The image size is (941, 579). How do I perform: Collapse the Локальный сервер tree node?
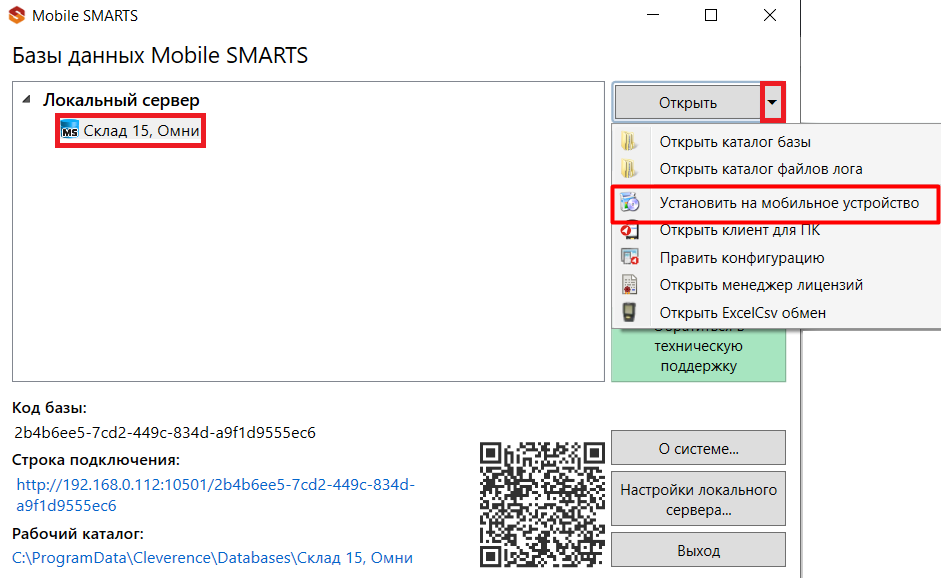coord(26,100)
